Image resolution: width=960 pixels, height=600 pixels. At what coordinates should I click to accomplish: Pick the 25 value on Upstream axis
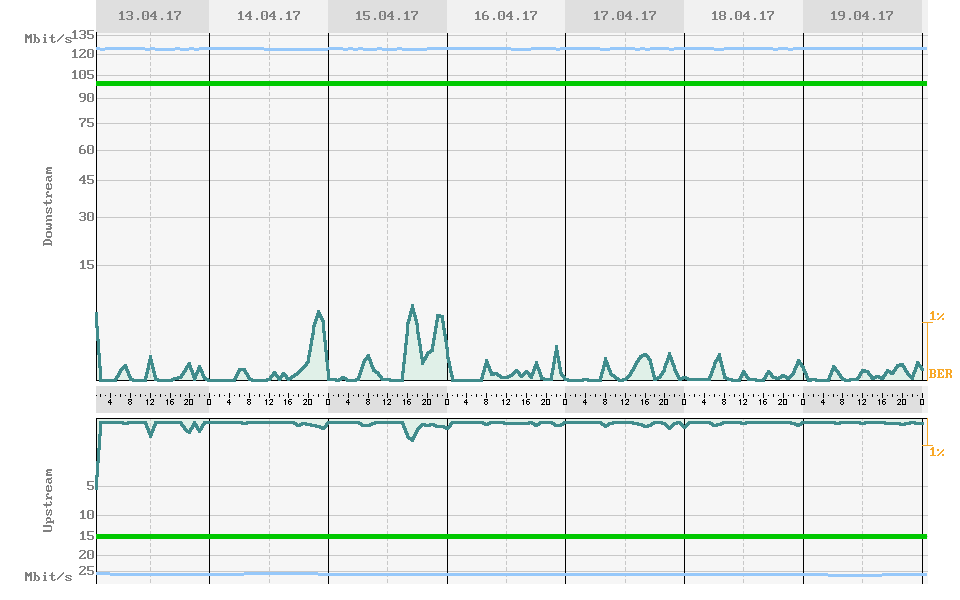coord(87,571)
